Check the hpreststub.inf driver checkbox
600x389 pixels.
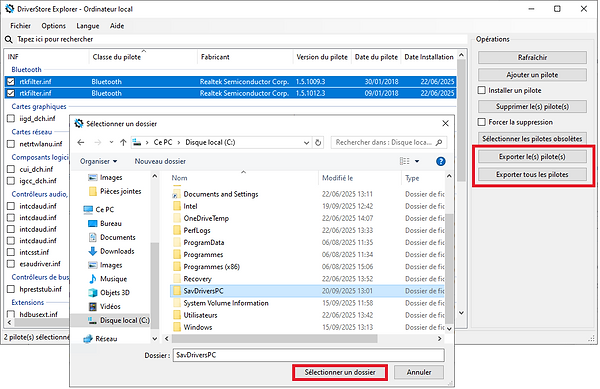11,289
